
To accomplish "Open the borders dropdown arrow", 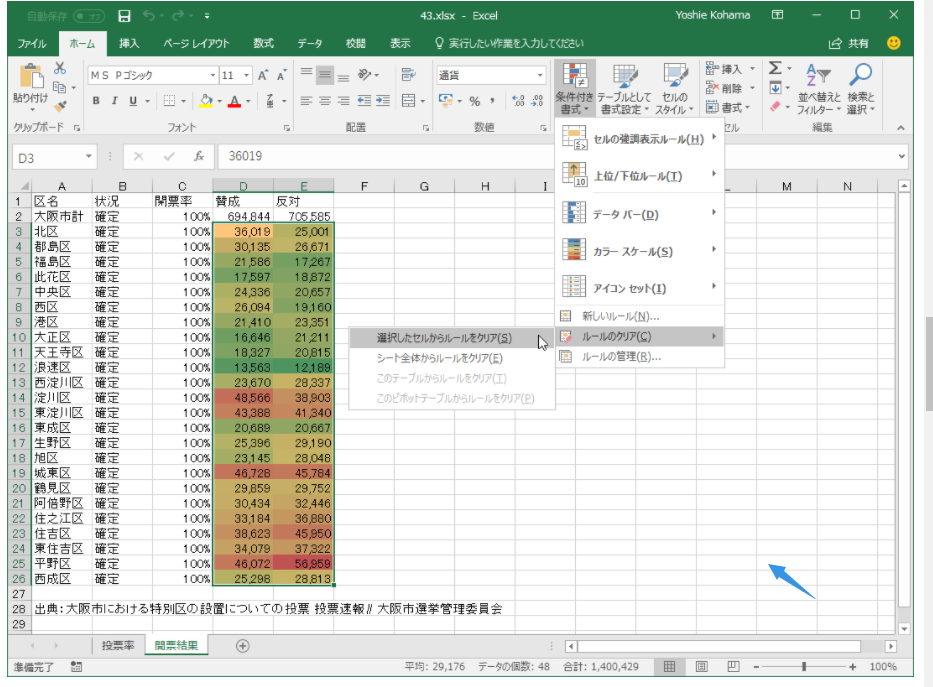I will pos(183,101).
